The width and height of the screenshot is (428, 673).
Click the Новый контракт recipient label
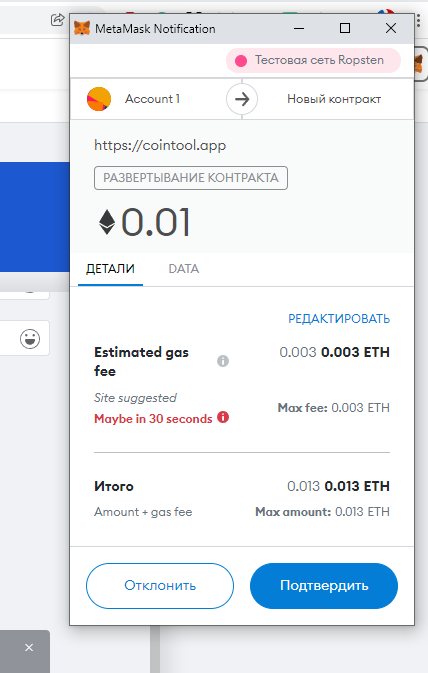pyautogui.click(x=334, y=99)
